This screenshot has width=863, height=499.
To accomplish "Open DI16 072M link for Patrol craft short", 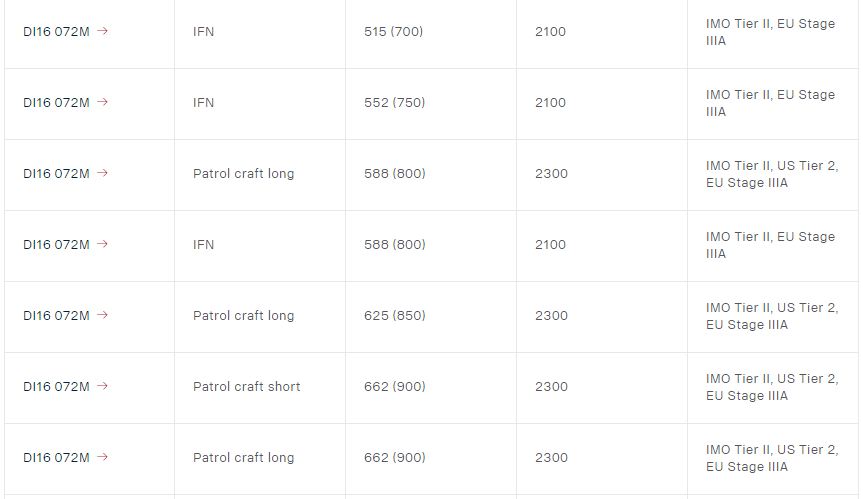I will point(56,387).
